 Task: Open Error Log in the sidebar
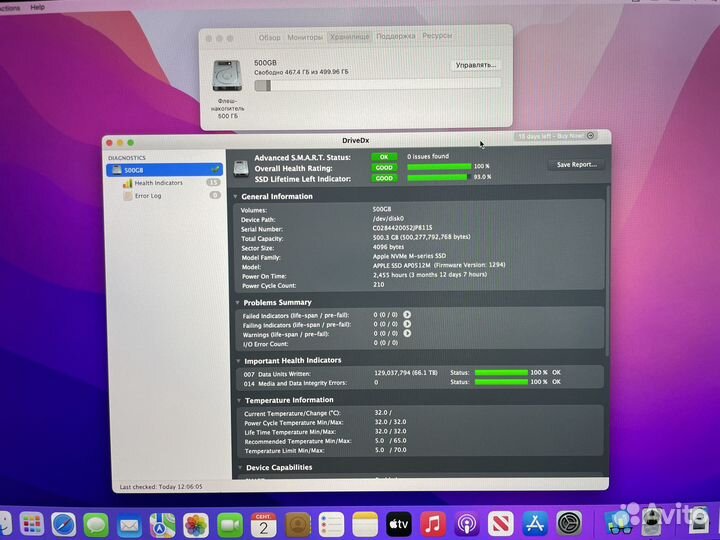(x=148, y=196)
